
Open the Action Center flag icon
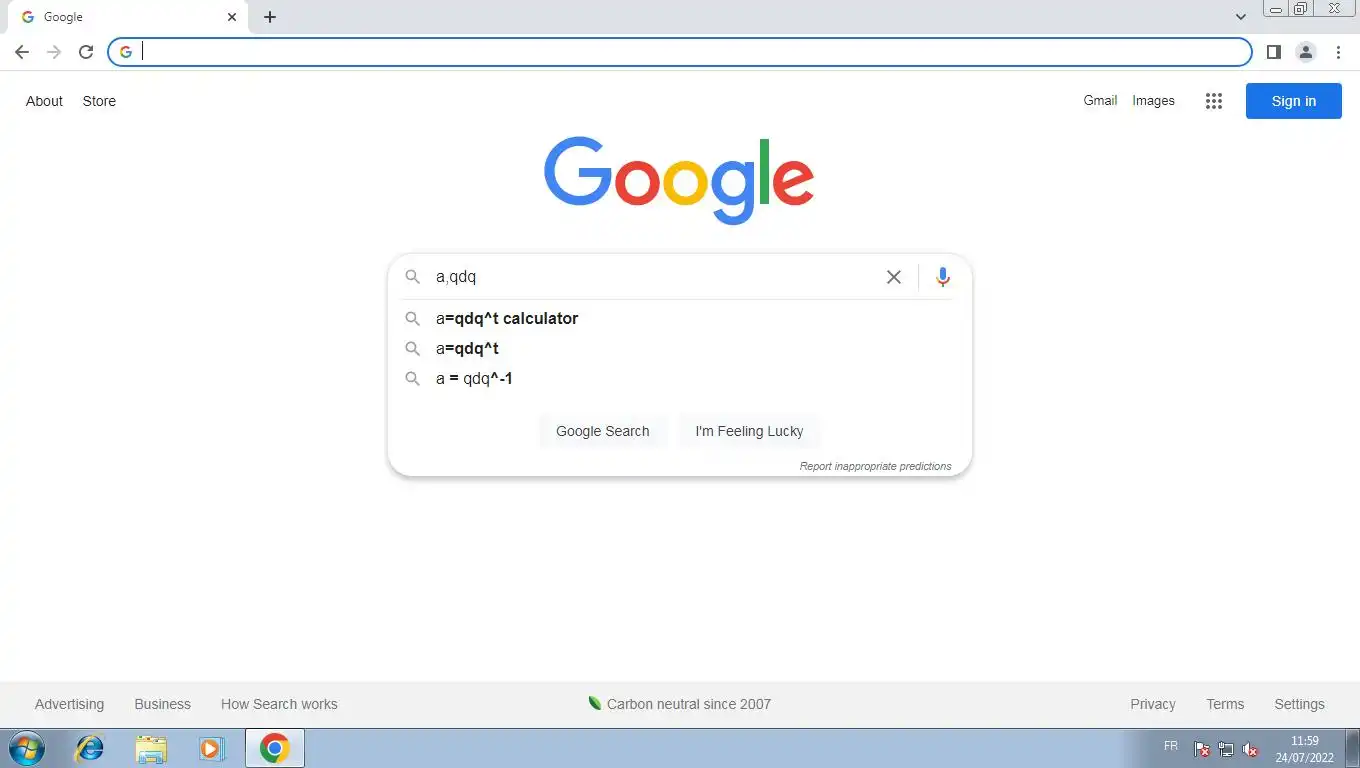[1203, 749]
